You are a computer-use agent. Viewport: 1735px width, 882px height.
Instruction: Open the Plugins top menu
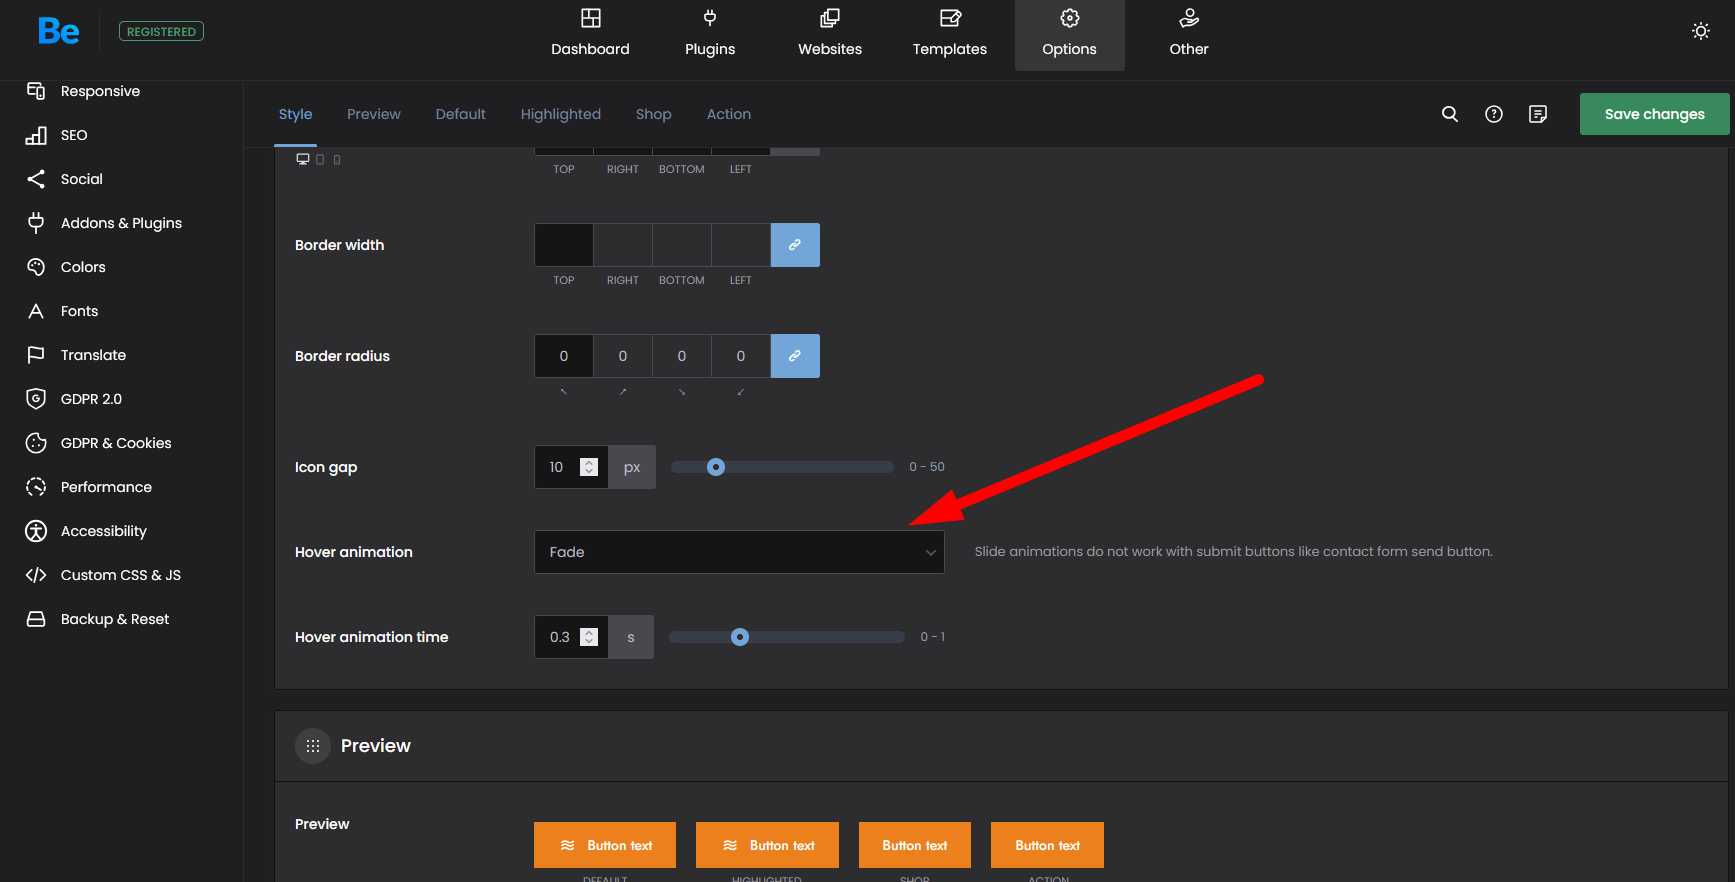coord(709,35)
